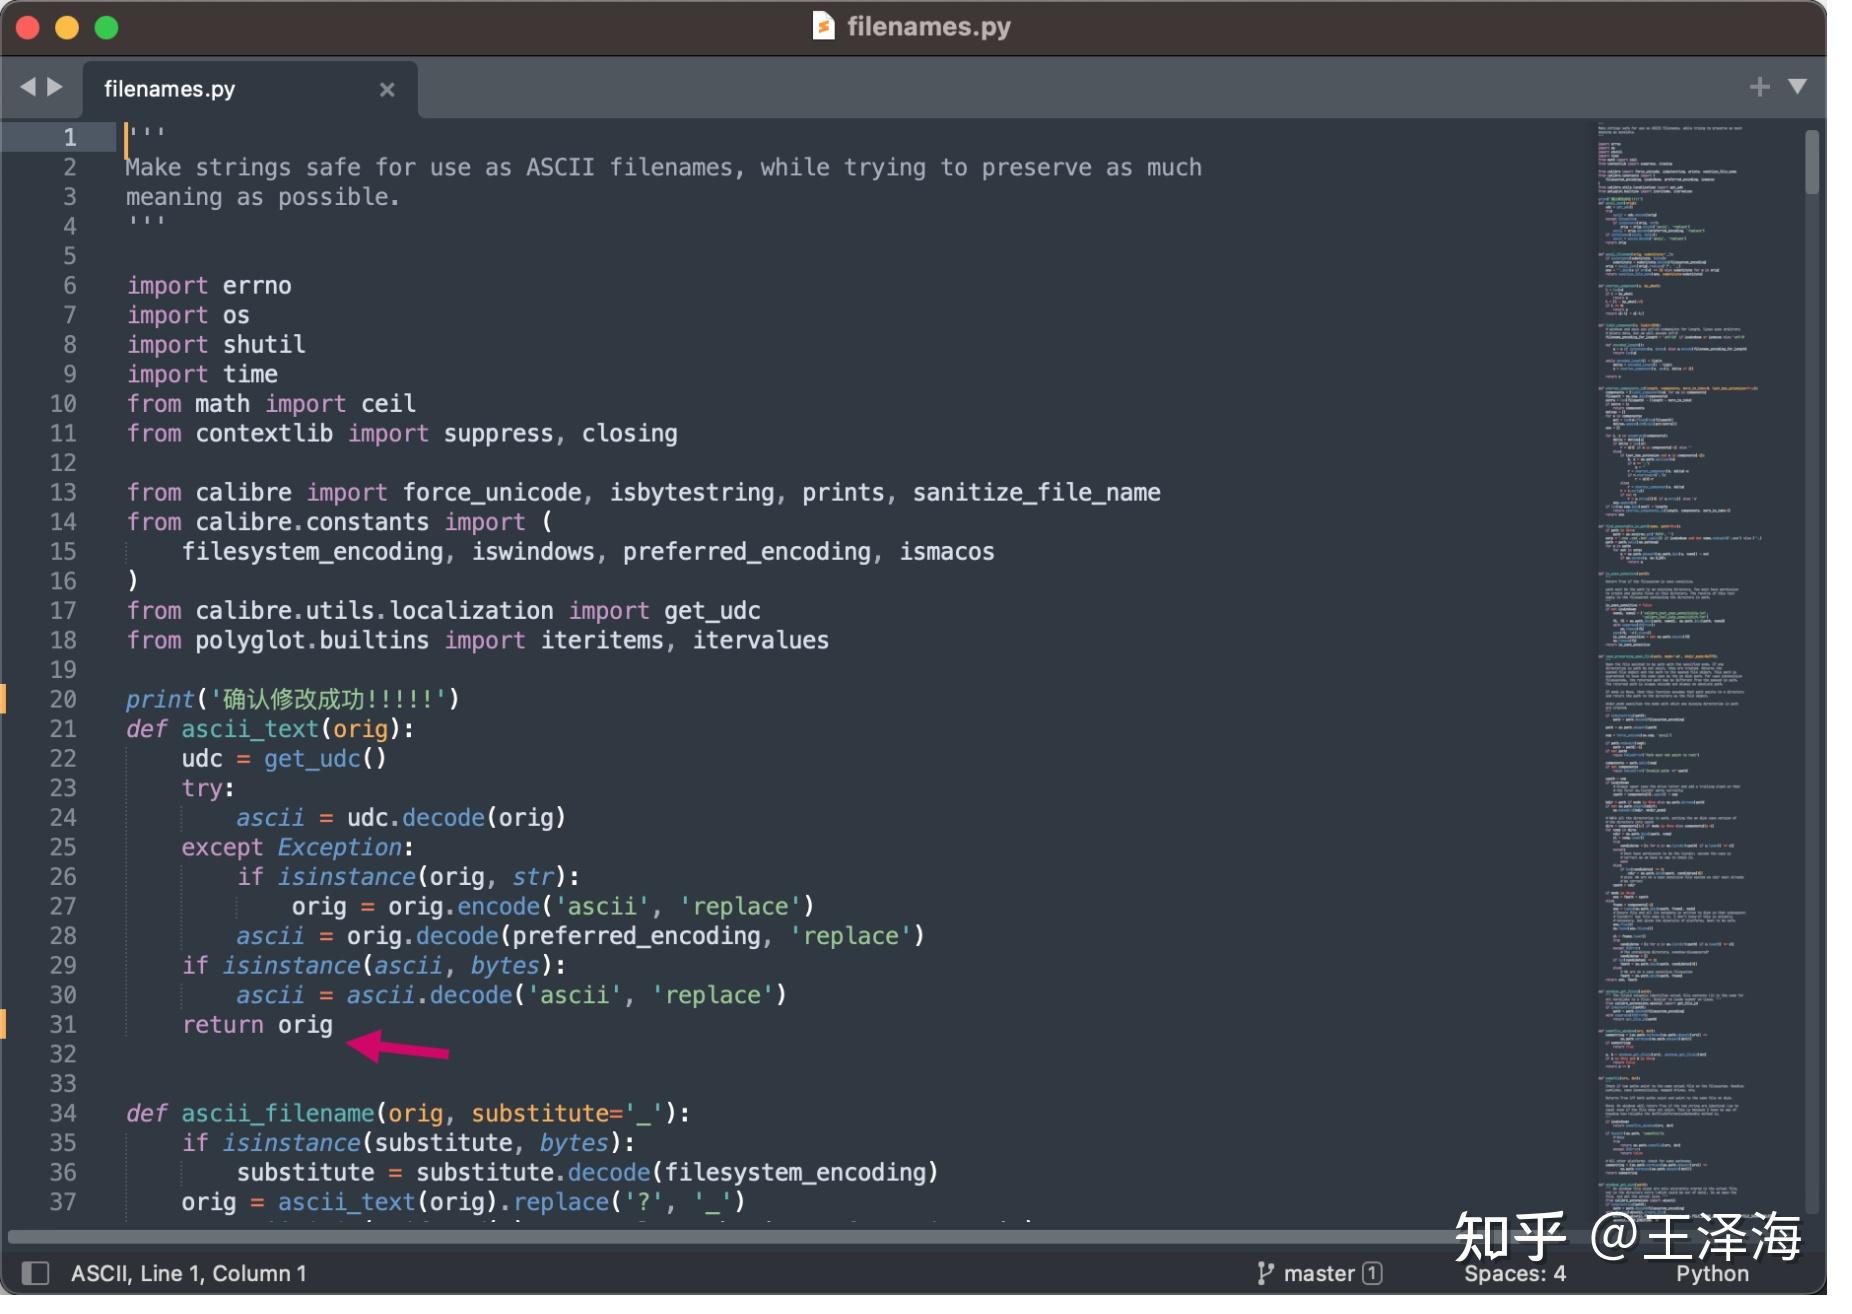Click 'calibre.utils.localization' on line 17
1852x1314 pixels.
tap(374, 611)
